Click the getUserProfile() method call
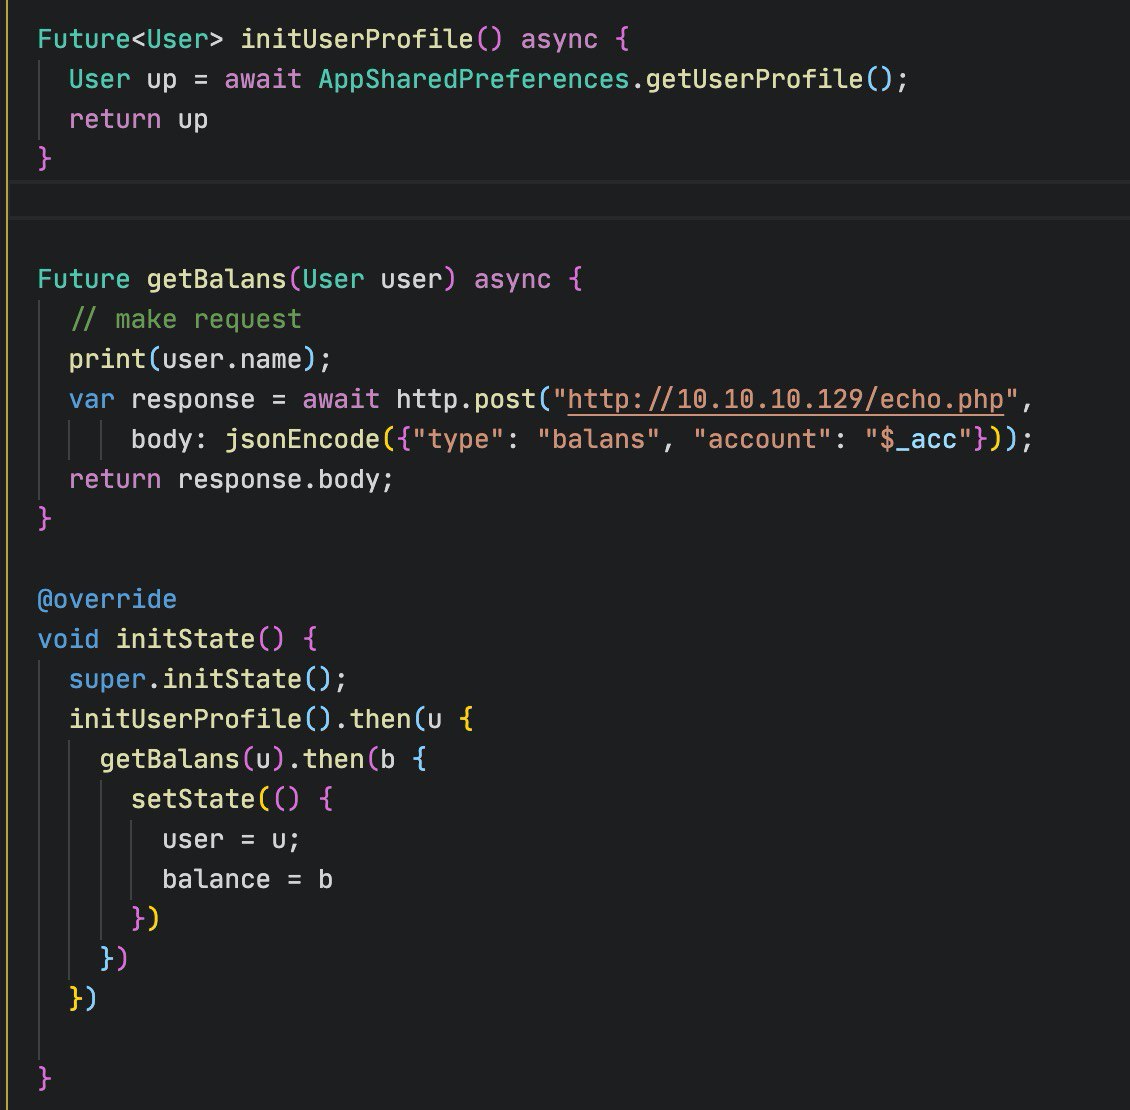This screenshot has height=1110, width=1130. tap(769, 79)
